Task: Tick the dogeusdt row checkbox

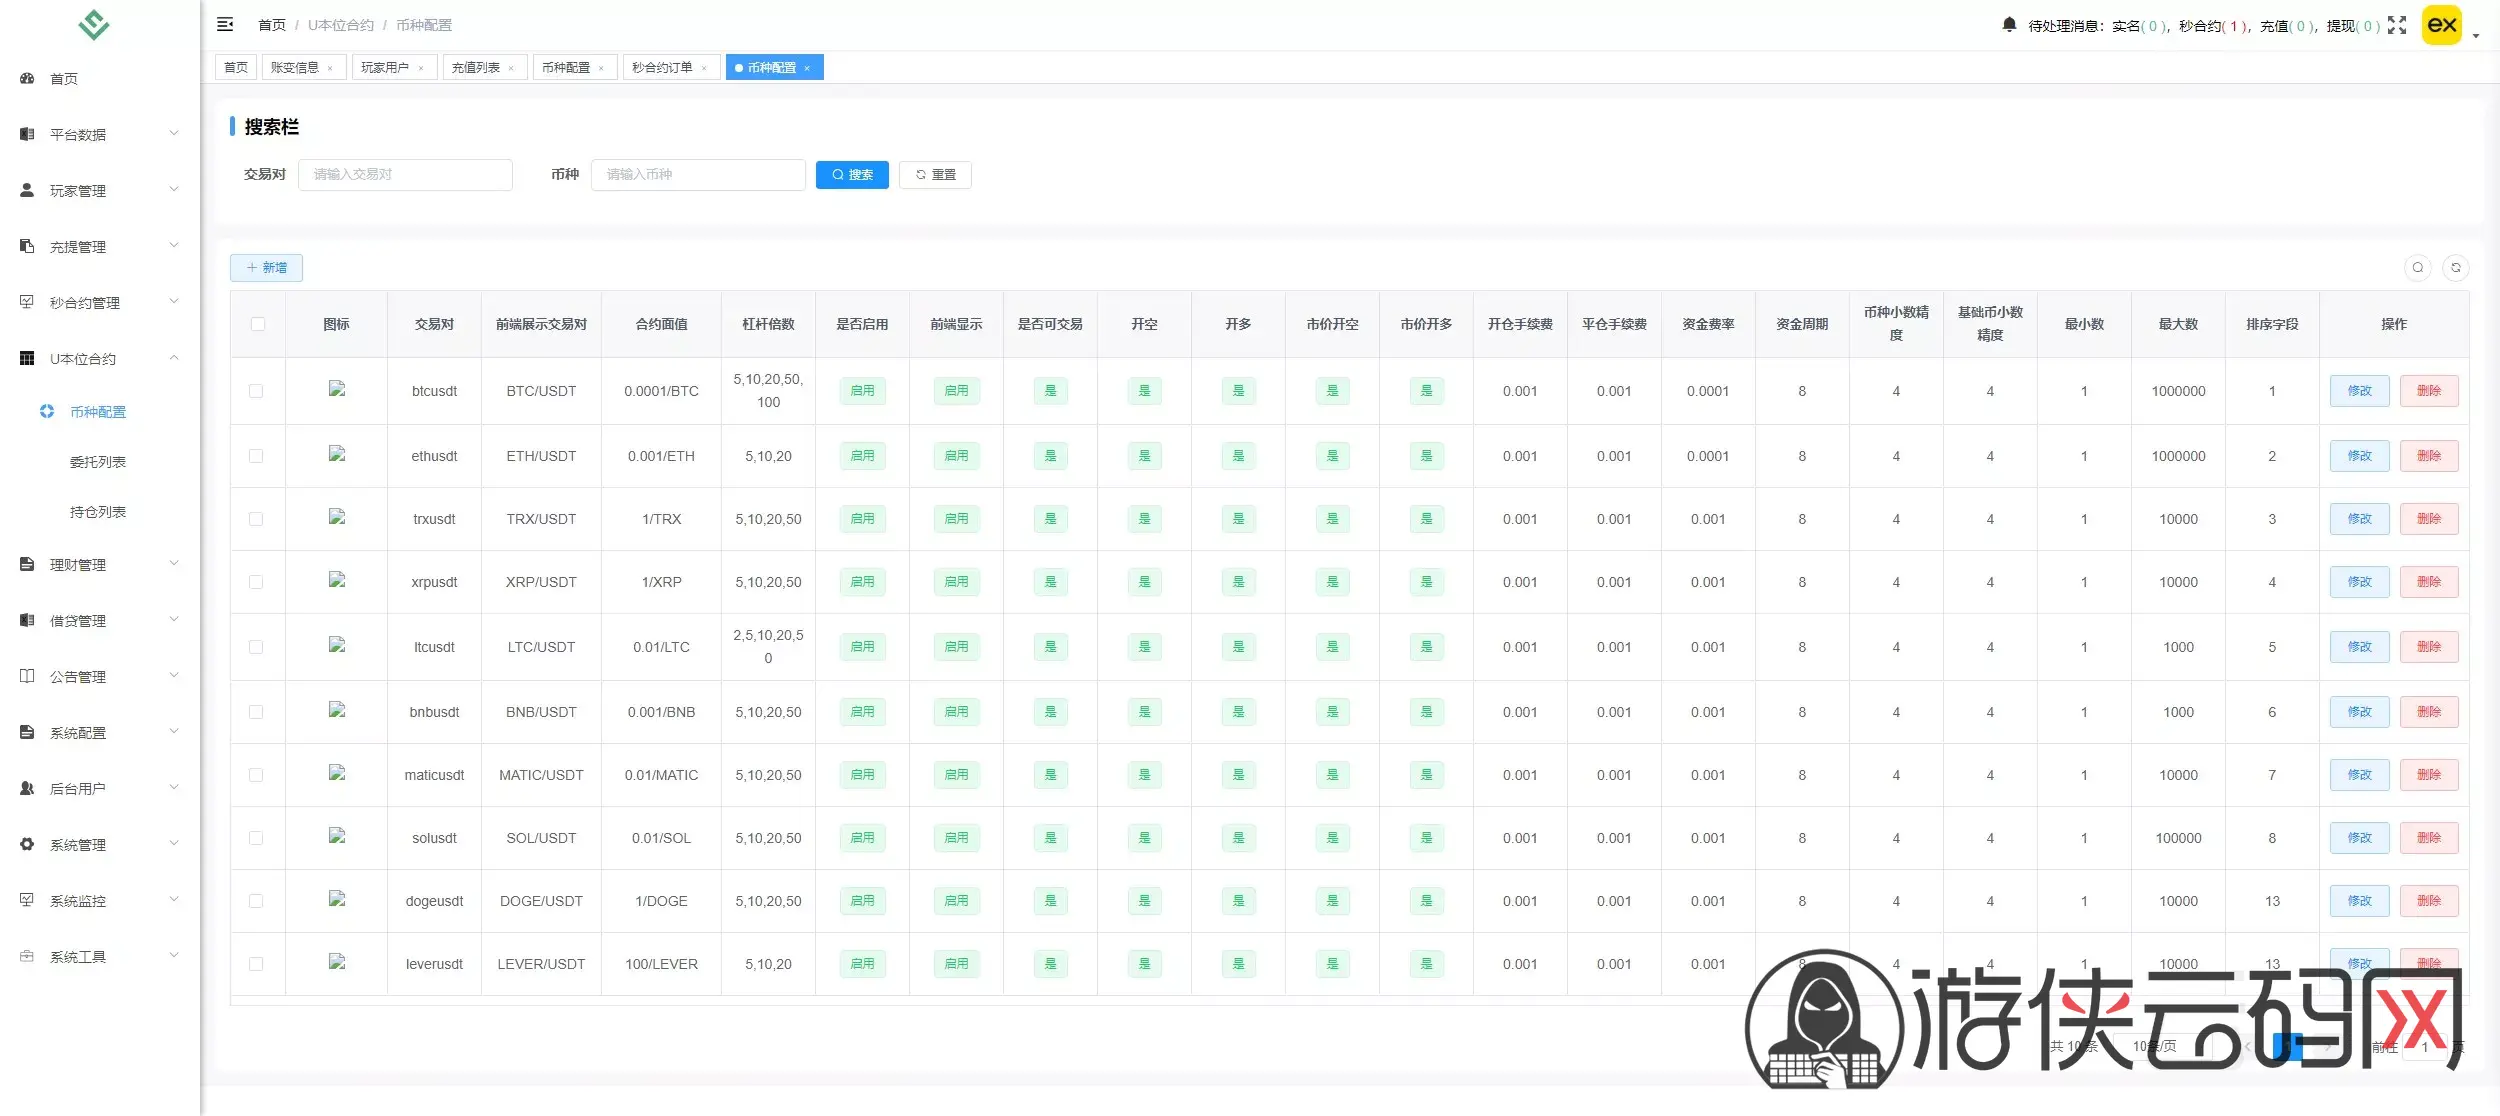Action: pos(257,901)
